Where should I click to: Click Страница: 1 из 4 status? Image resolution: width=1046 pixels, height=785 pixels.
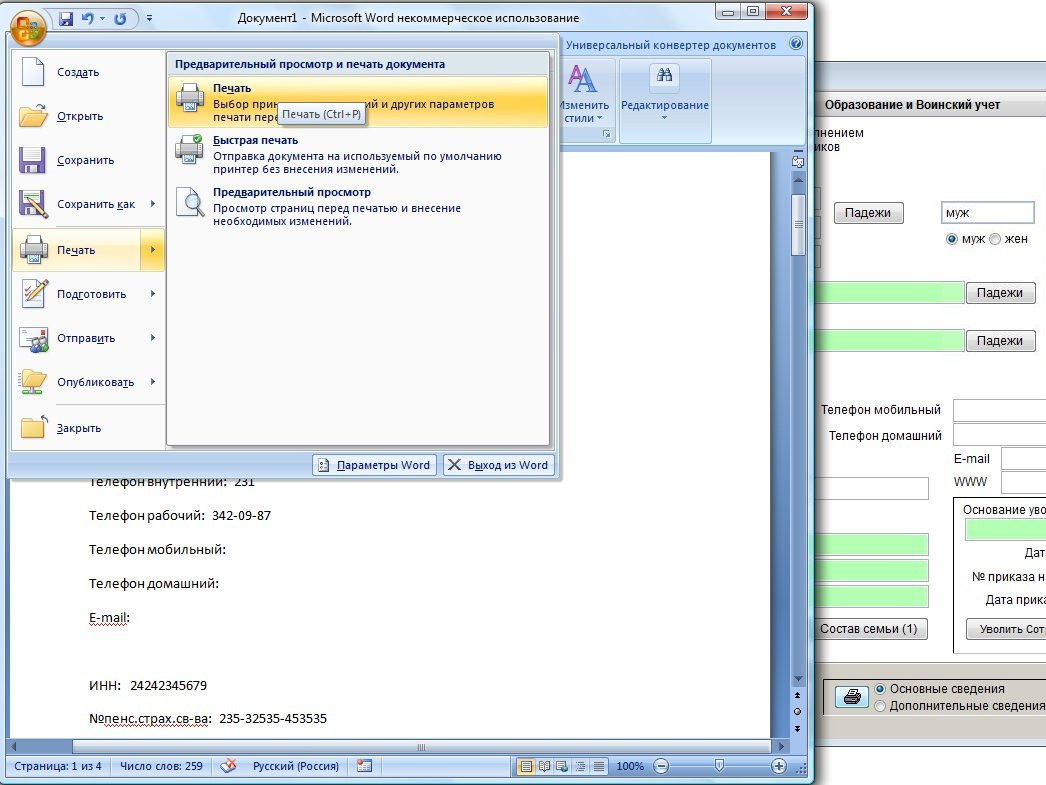point(58,766)
